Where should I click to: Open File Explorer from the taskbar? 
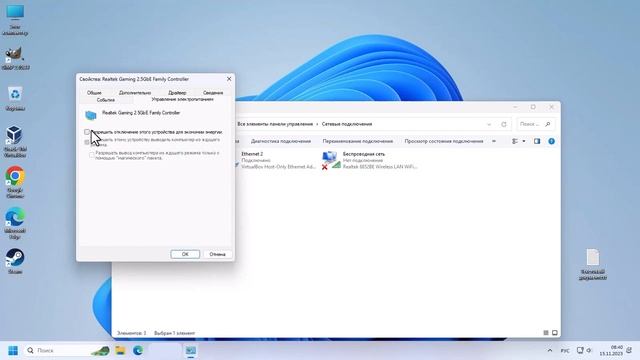(120, 351)
